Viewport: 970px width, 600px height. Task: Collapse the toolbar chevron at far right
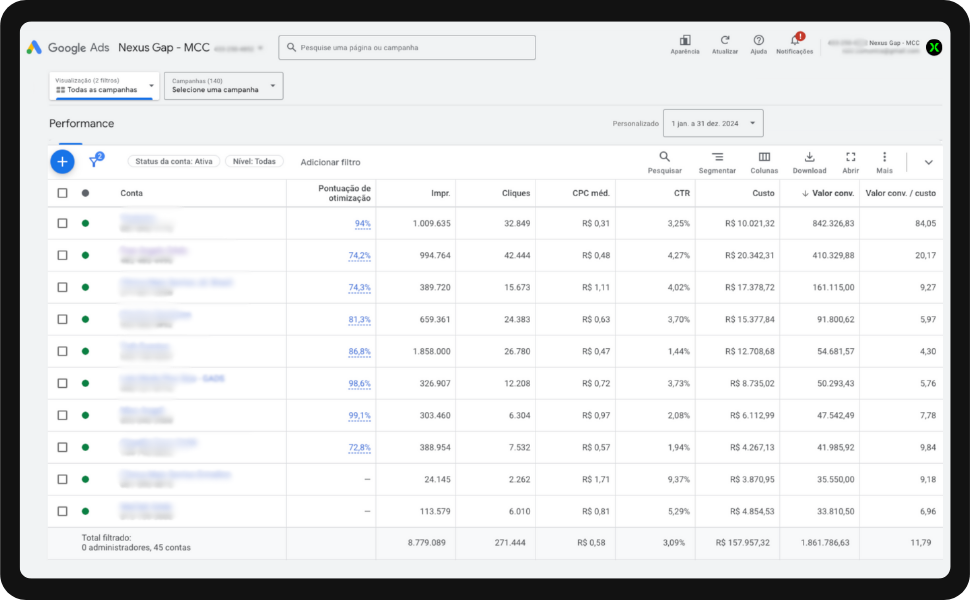[x=928, y=162]
